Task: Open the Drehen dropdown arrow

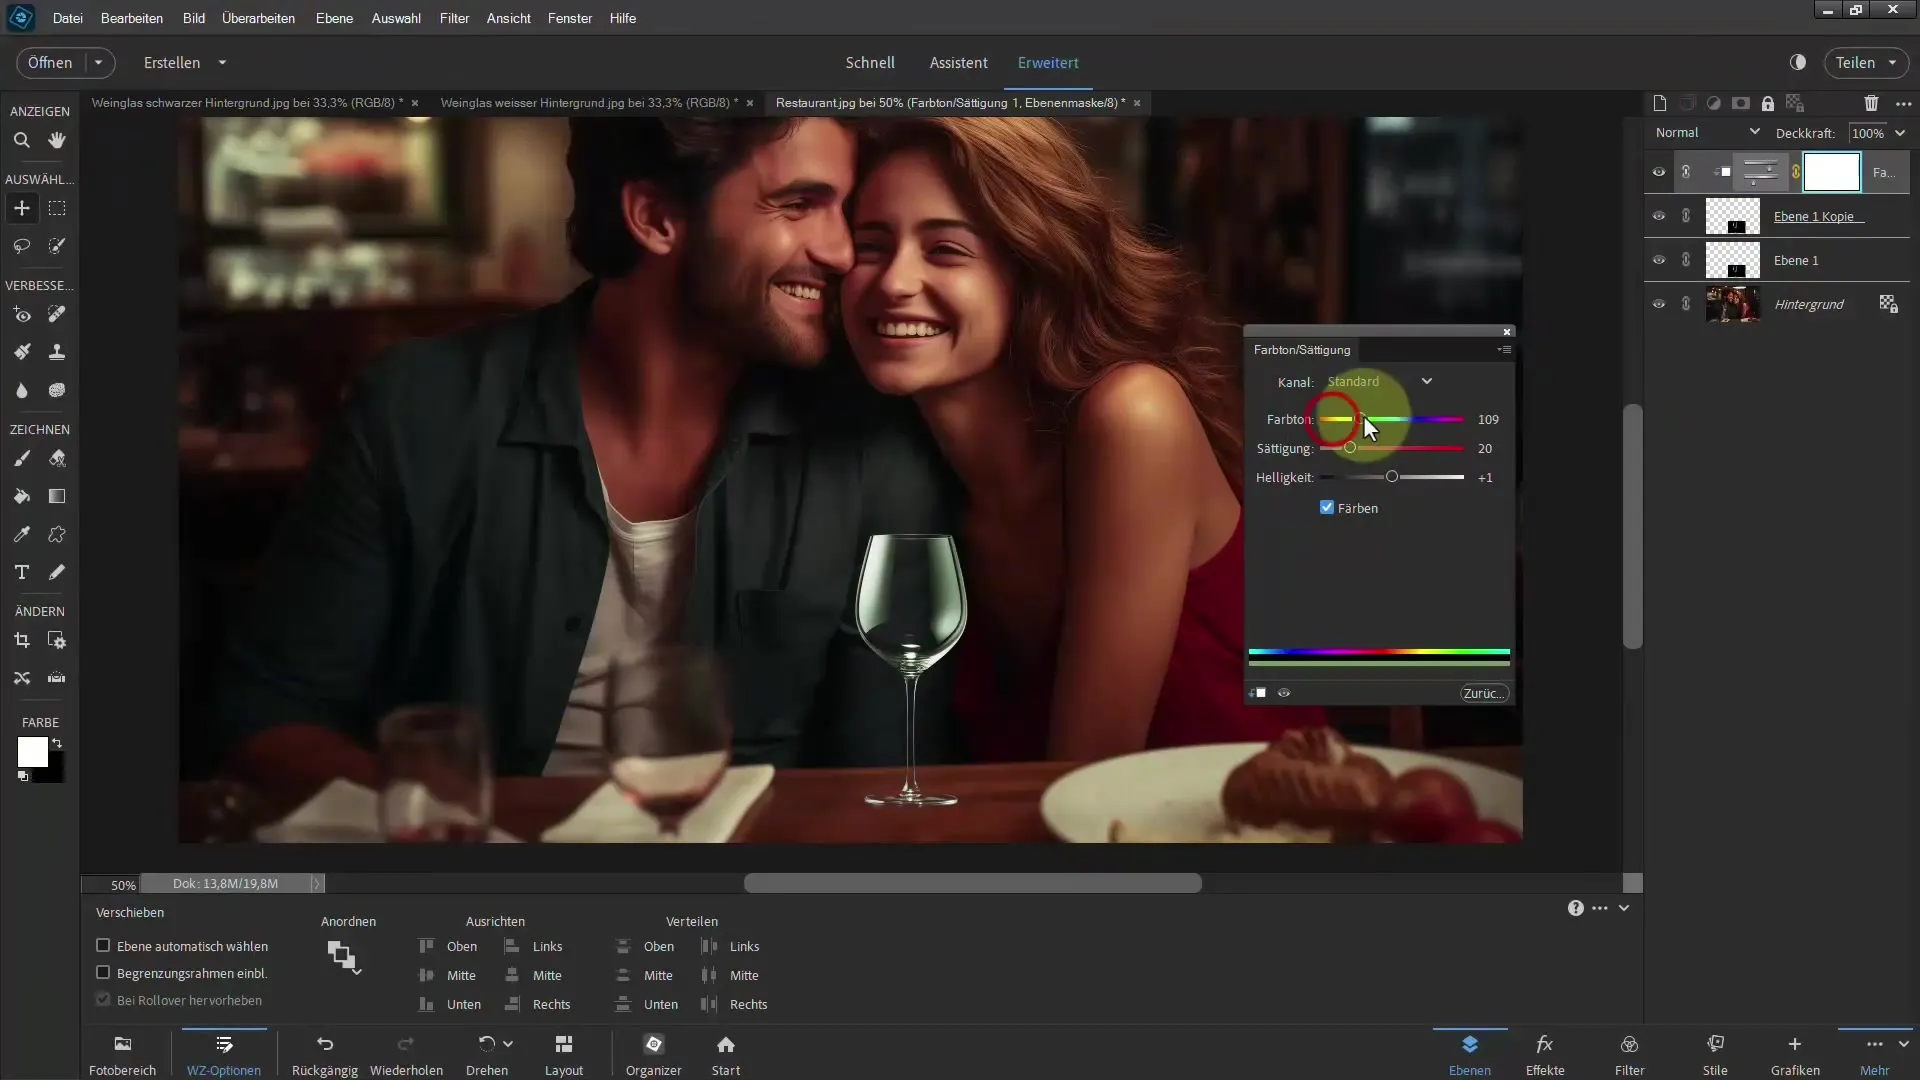Action: [509, 1044]
